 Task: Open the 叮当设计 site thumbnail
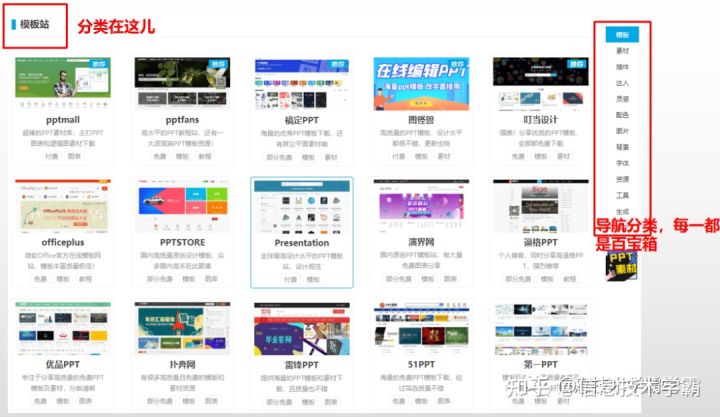540,83
